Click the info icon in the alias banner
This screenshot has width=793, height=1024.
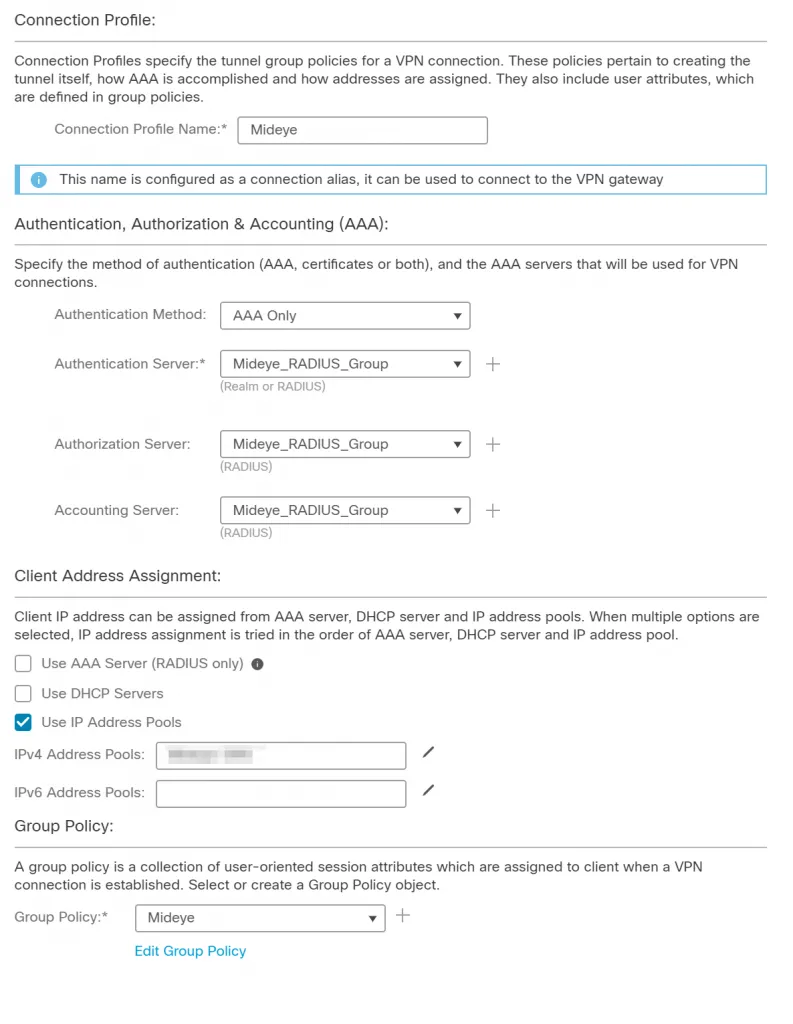pos(37,179)
